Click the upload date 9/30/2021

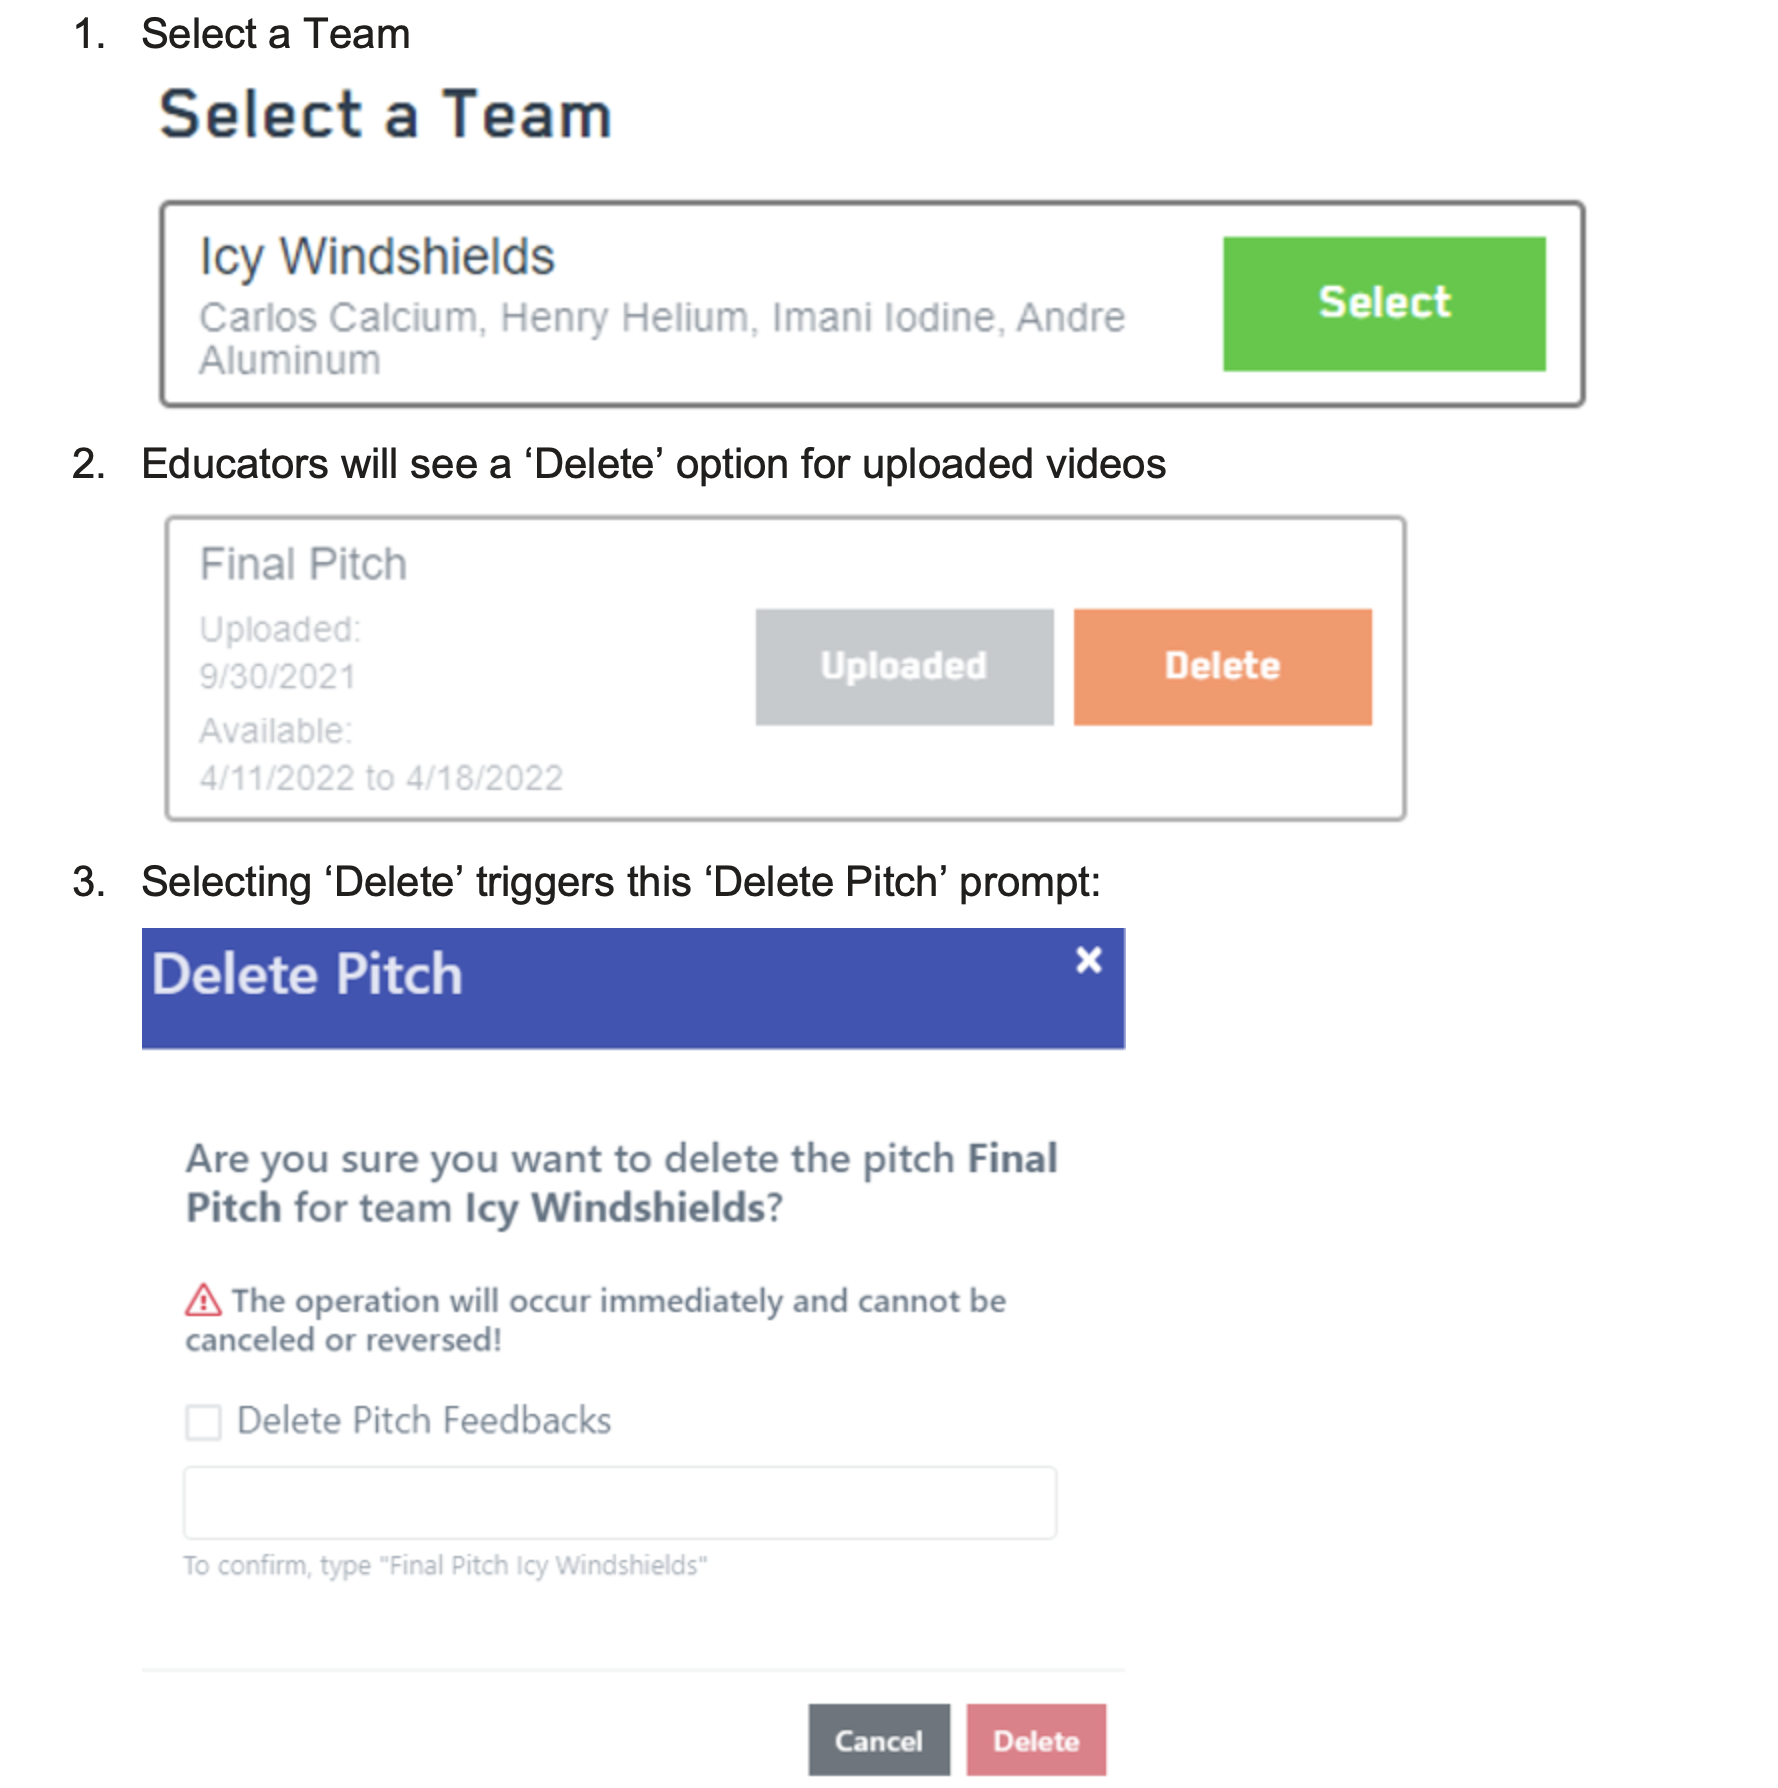(x=277, y=677)
